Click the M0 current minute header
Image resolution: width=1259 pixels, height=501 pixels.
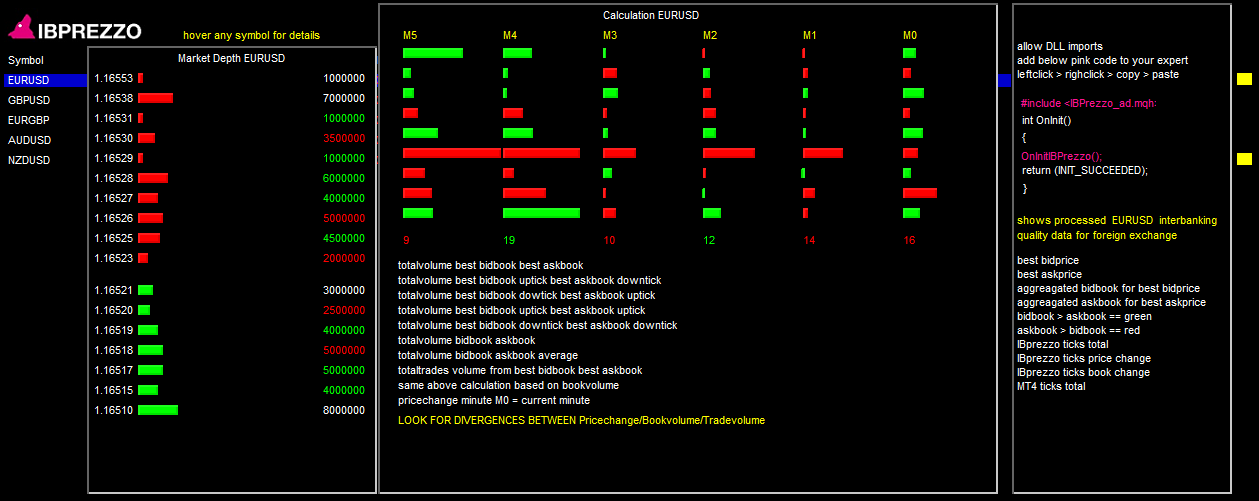click(910, 36)
